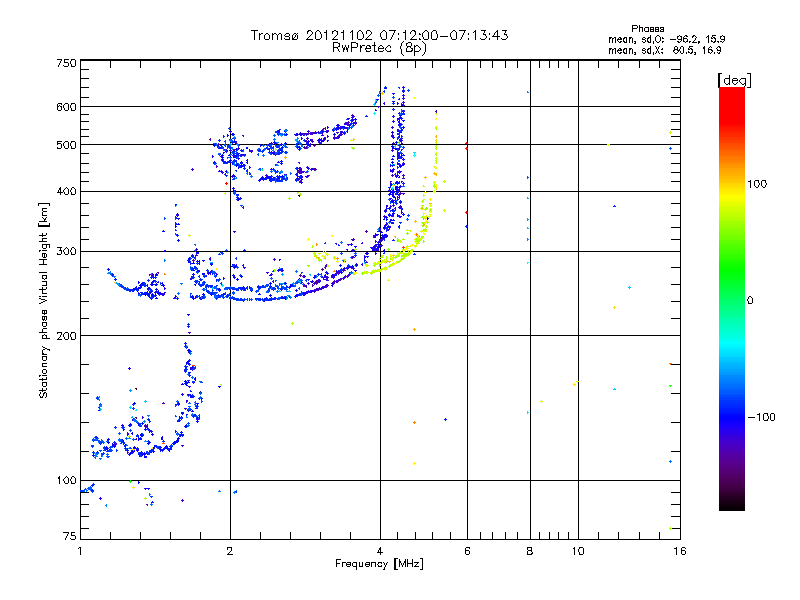This screenshot has height=600, width=800.
Task: Click the x-axis '4' tick label
Action: pos(380,551)
